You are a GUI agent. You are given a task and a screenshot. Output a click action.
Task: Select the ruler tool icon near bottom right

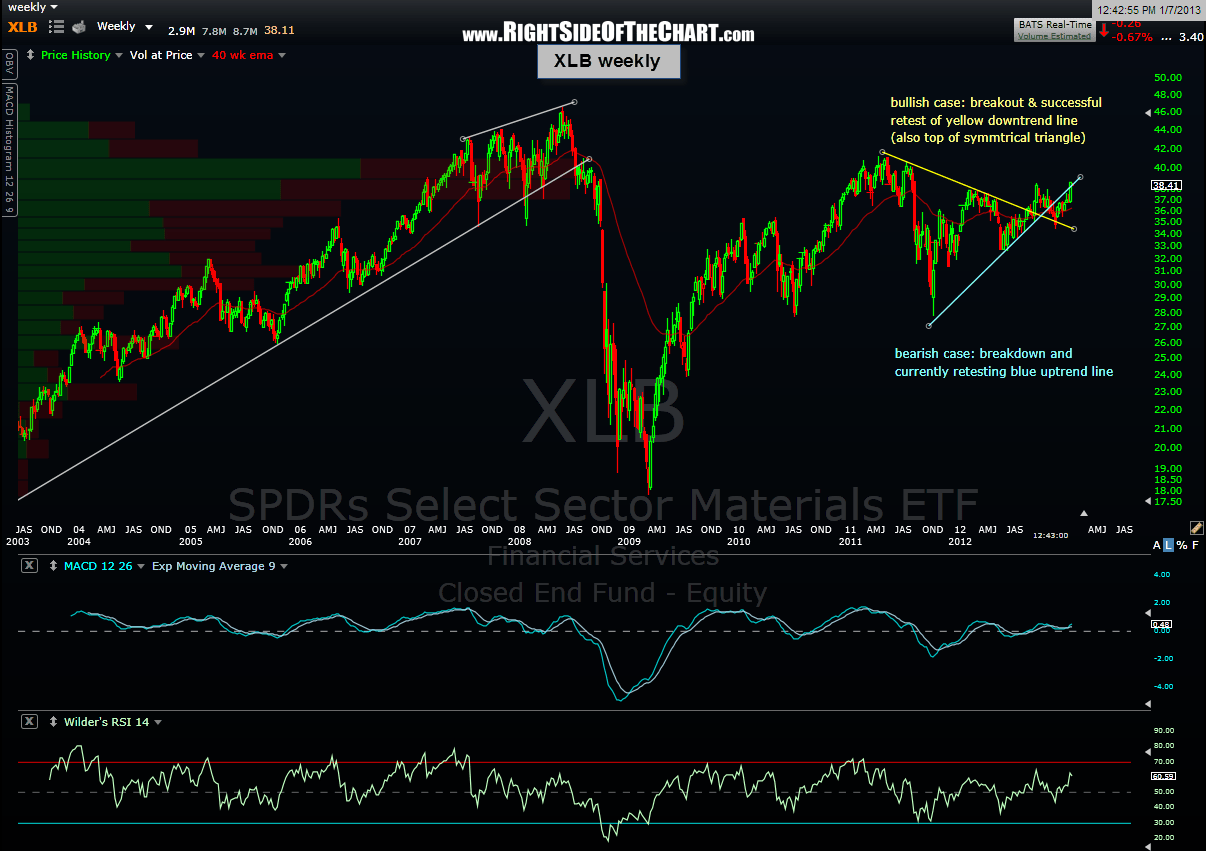(1197, 527)
